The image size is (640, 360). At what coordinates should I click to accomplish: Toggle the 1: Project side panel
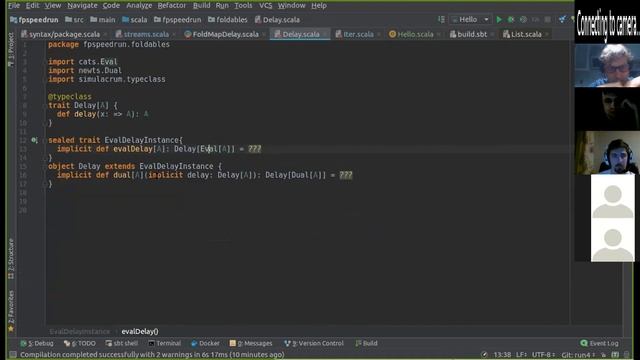tap(11, 50)
